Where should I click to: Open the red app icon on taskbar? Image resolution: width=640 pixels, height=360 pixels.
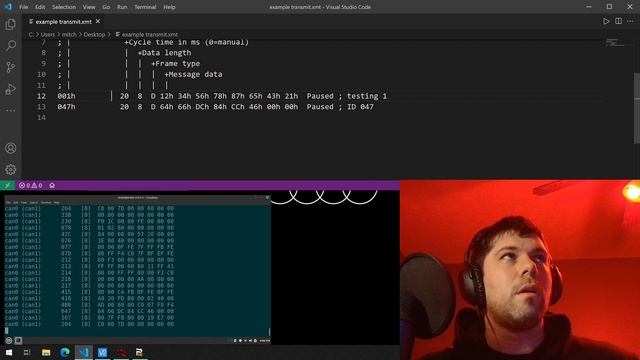pos(121,352)
